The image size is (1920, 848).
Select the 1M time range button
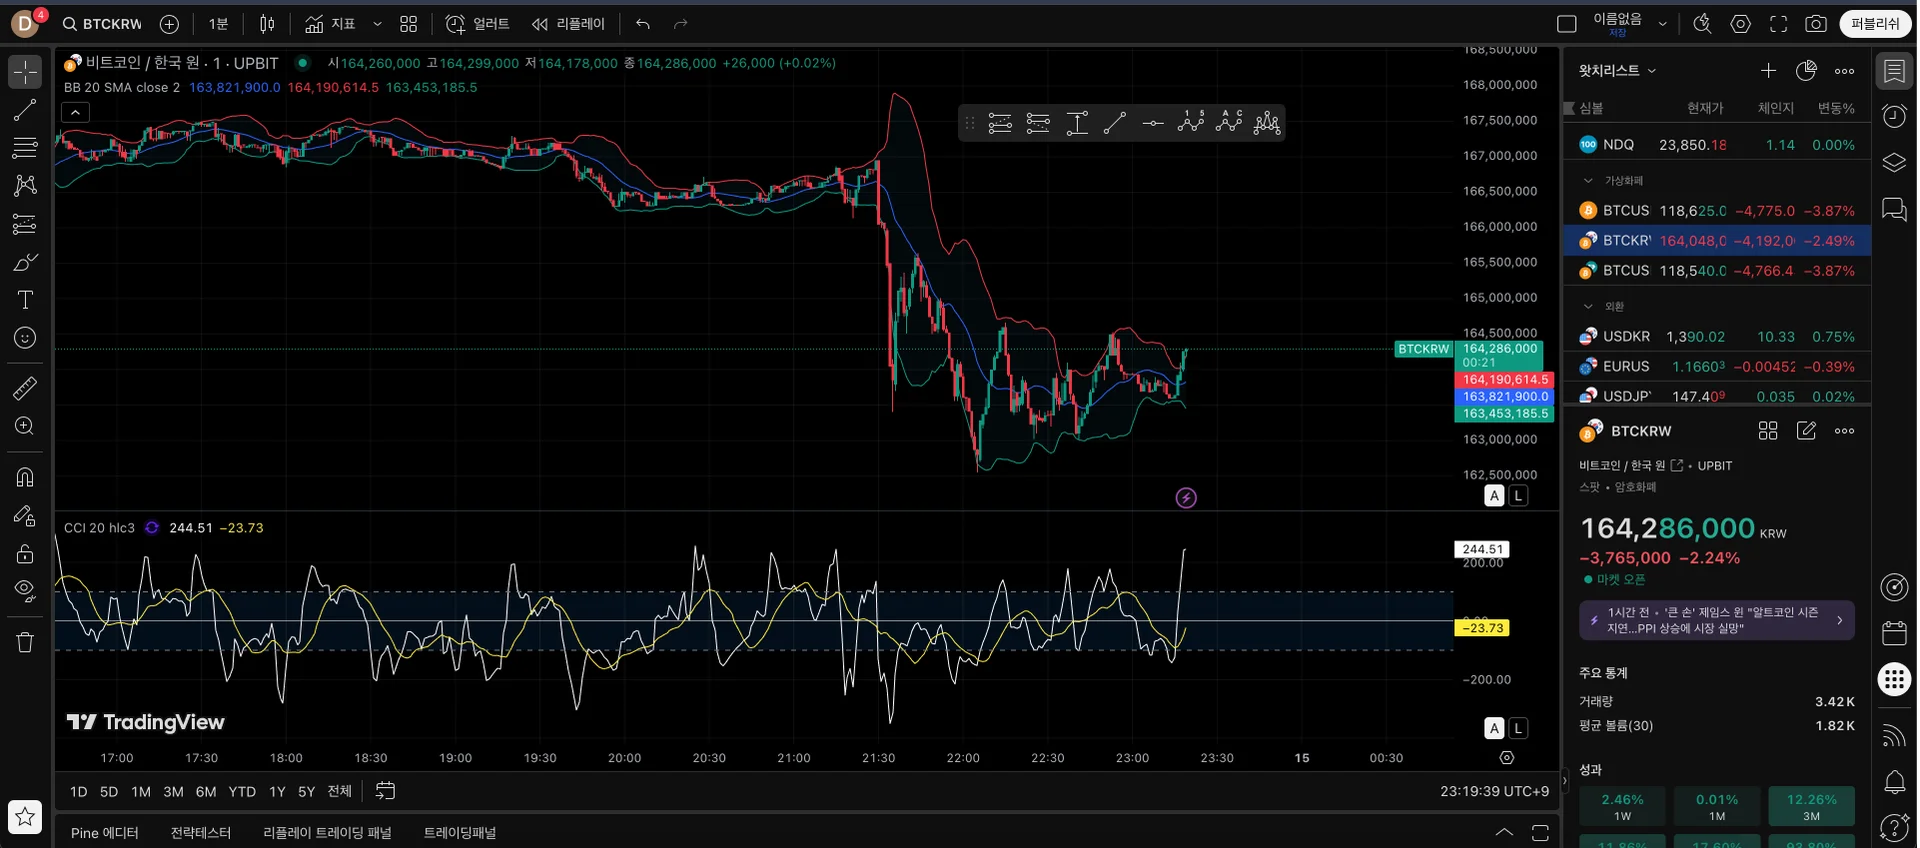click(x=141, y=792)
